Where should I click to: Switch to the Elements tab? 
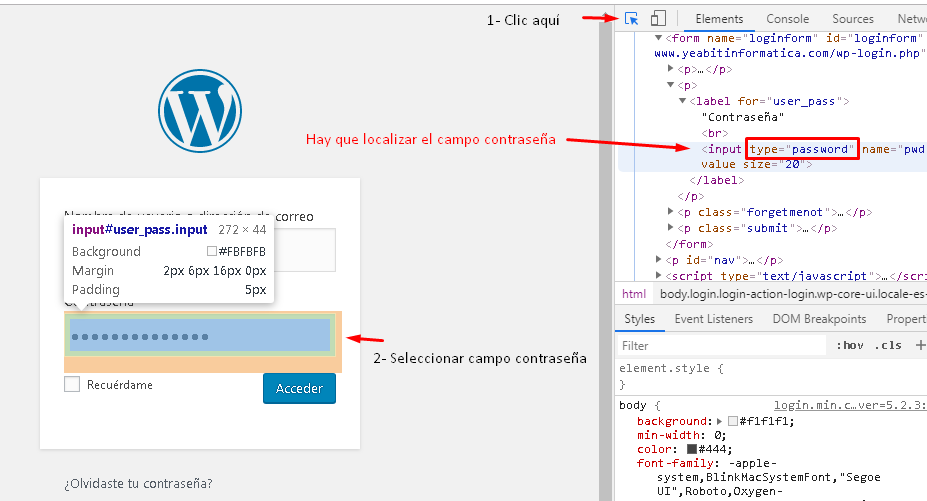(719, 19)
